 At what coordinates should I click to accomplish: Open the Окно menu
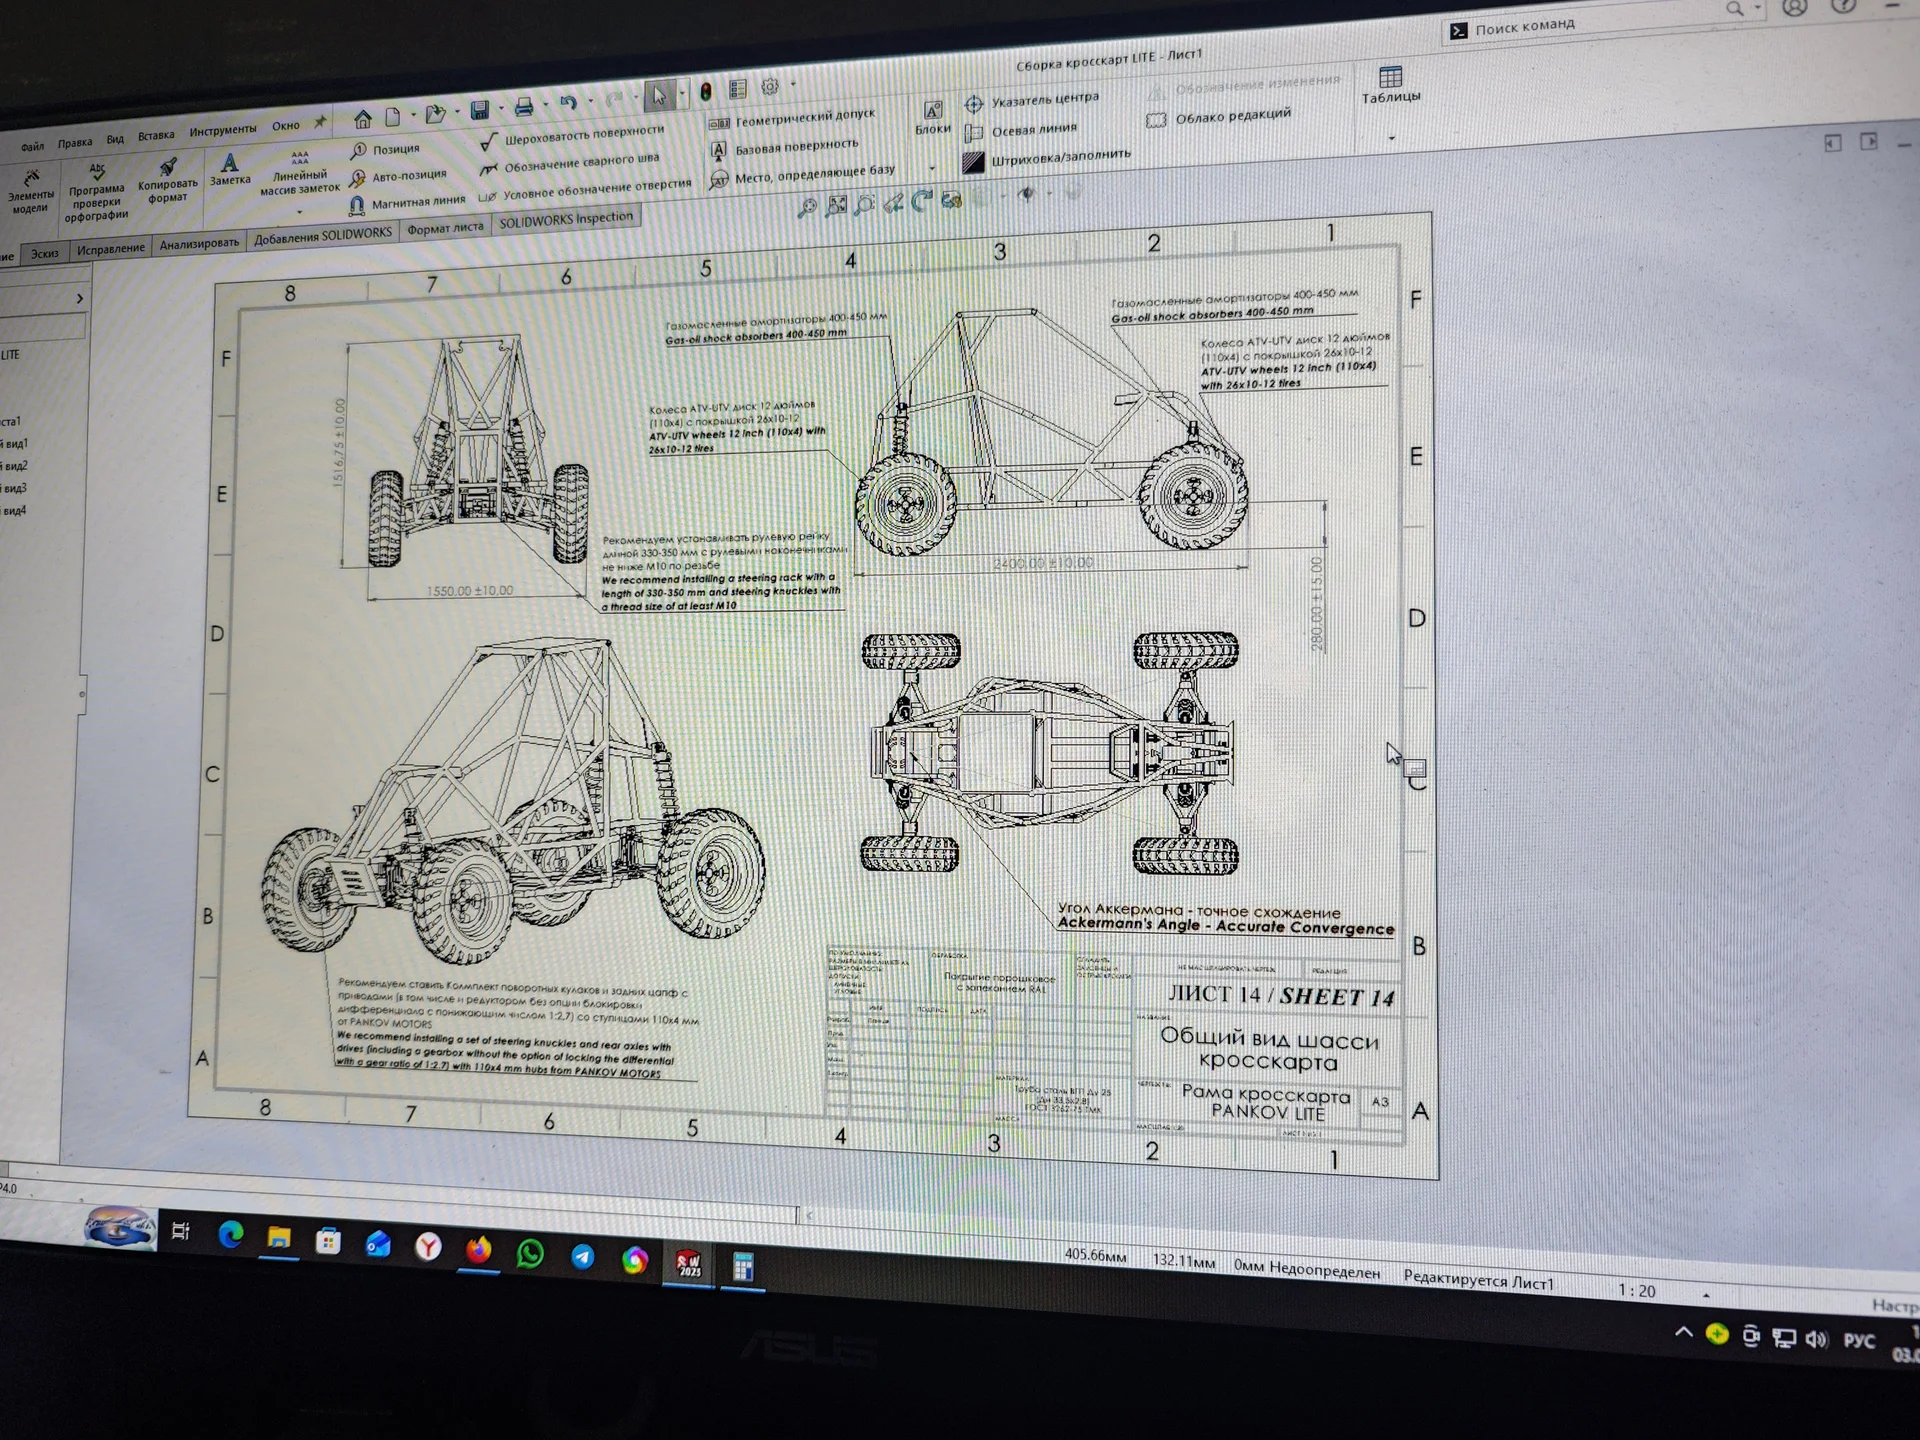point(286,126)
